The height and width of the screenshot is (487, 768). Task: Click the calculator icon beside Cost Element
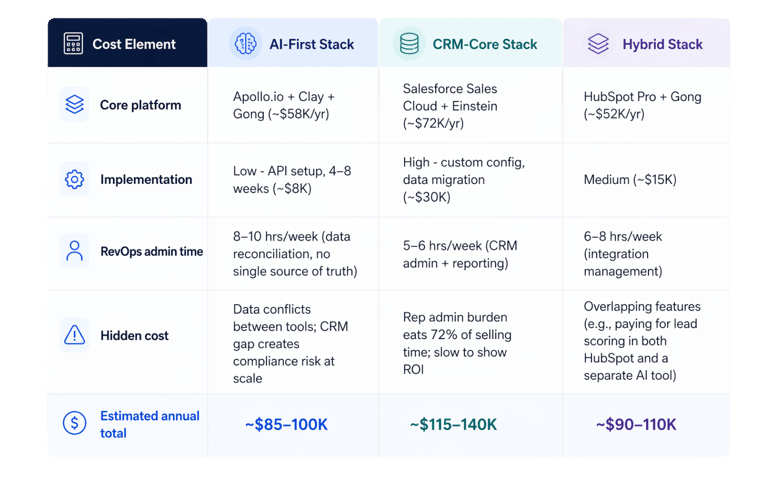(x=72, y=44)
